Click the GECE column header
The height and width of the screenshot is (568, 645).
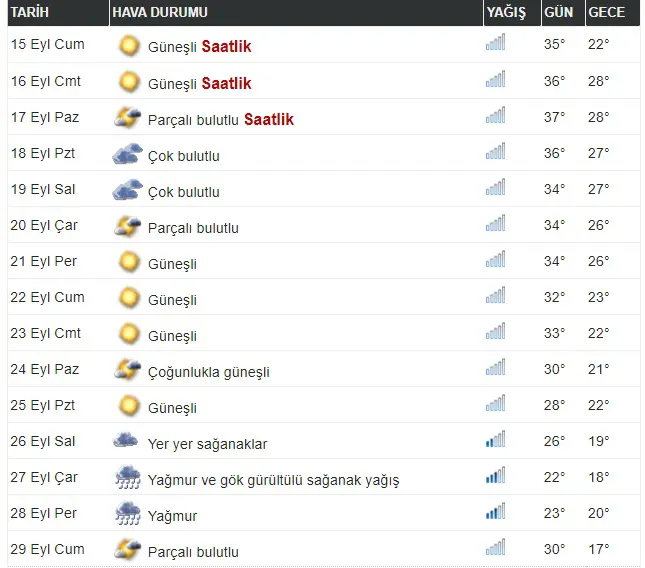tap(606, 12)
